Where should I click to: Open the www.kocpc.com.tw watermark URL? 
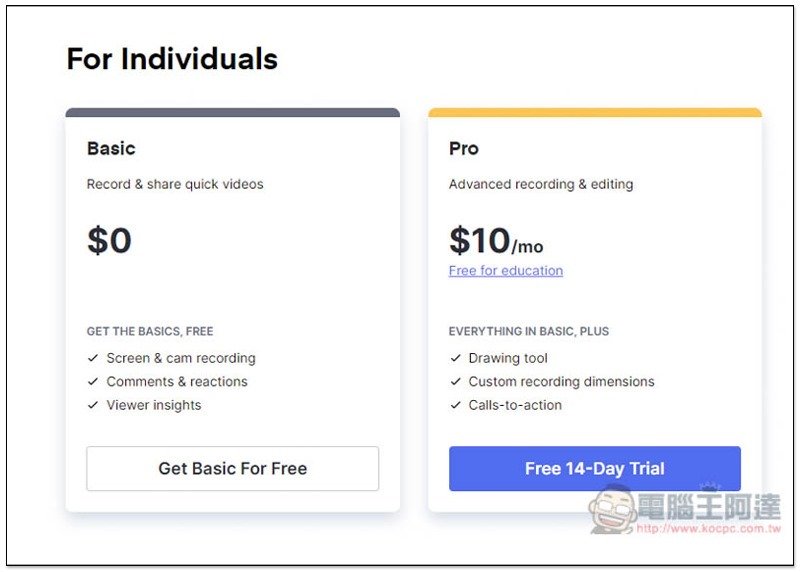(708, 527)
